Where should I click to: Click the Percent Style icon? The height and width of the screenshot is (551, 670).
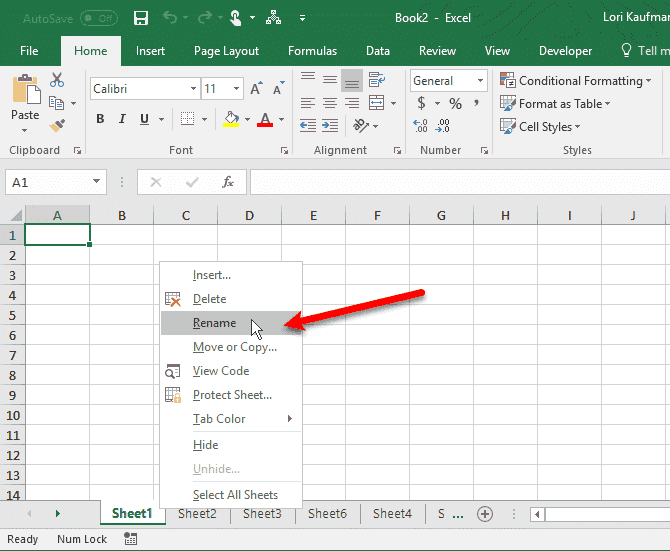(x=455, y=103)
